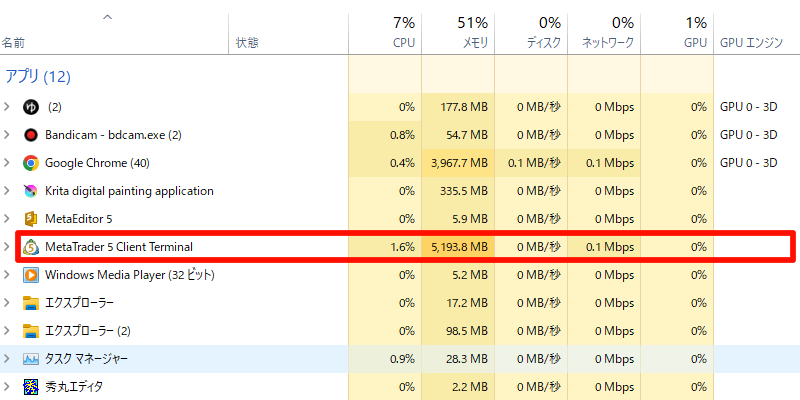This screenshot has height=400, width=800.
Task: Expand the Windows Media Player row
Action: pos(7,276)
